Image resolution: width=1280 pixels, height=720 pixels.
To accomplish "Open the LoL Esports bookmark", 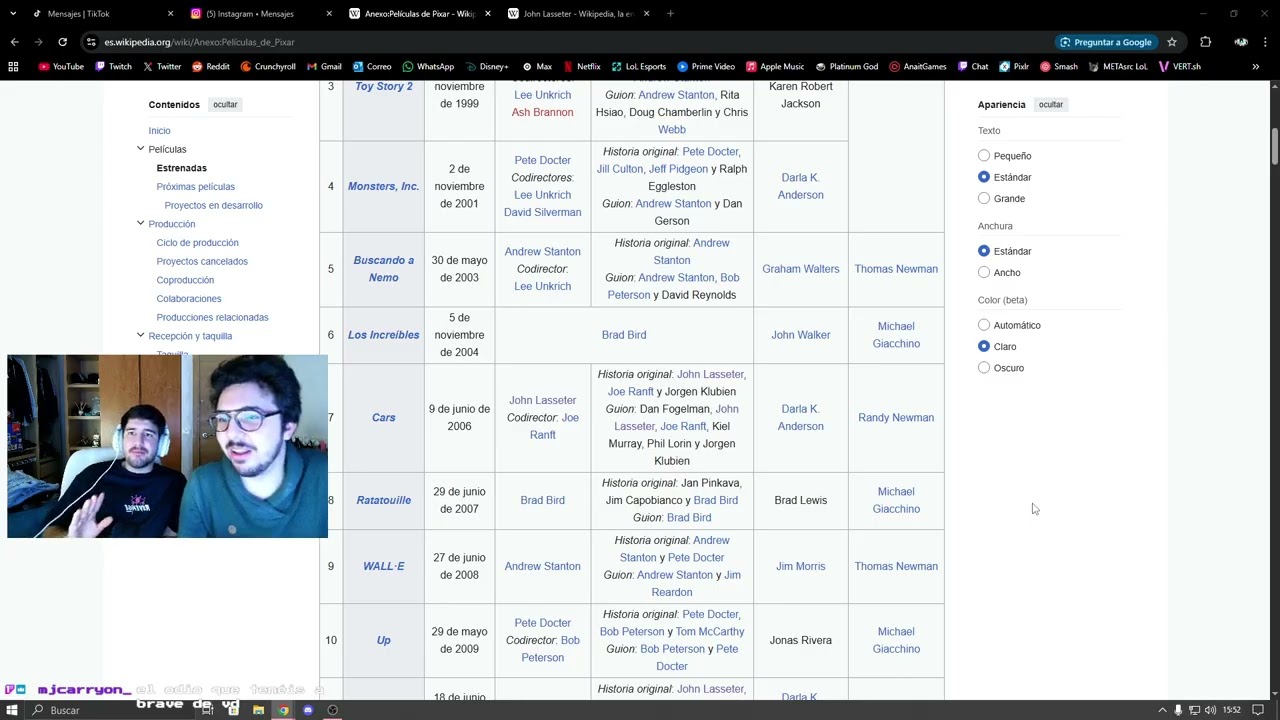I will 638,66.
